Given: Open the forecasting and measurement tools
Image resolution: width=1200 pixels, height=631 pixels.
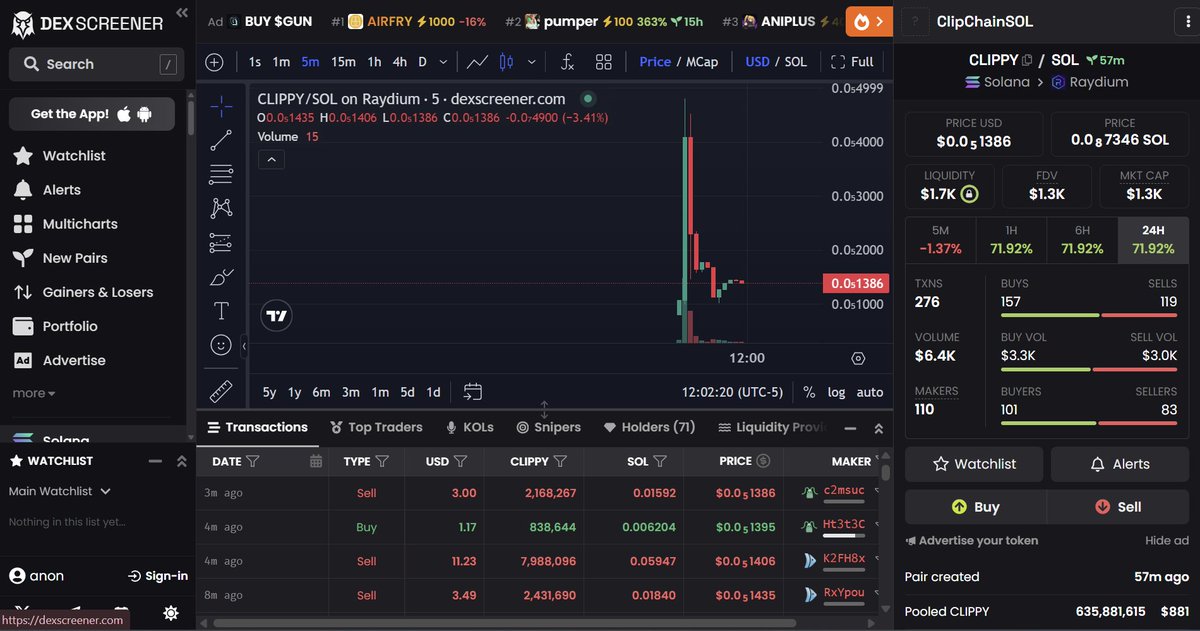Looking at the screenshot, I should [x=221, y=243].
